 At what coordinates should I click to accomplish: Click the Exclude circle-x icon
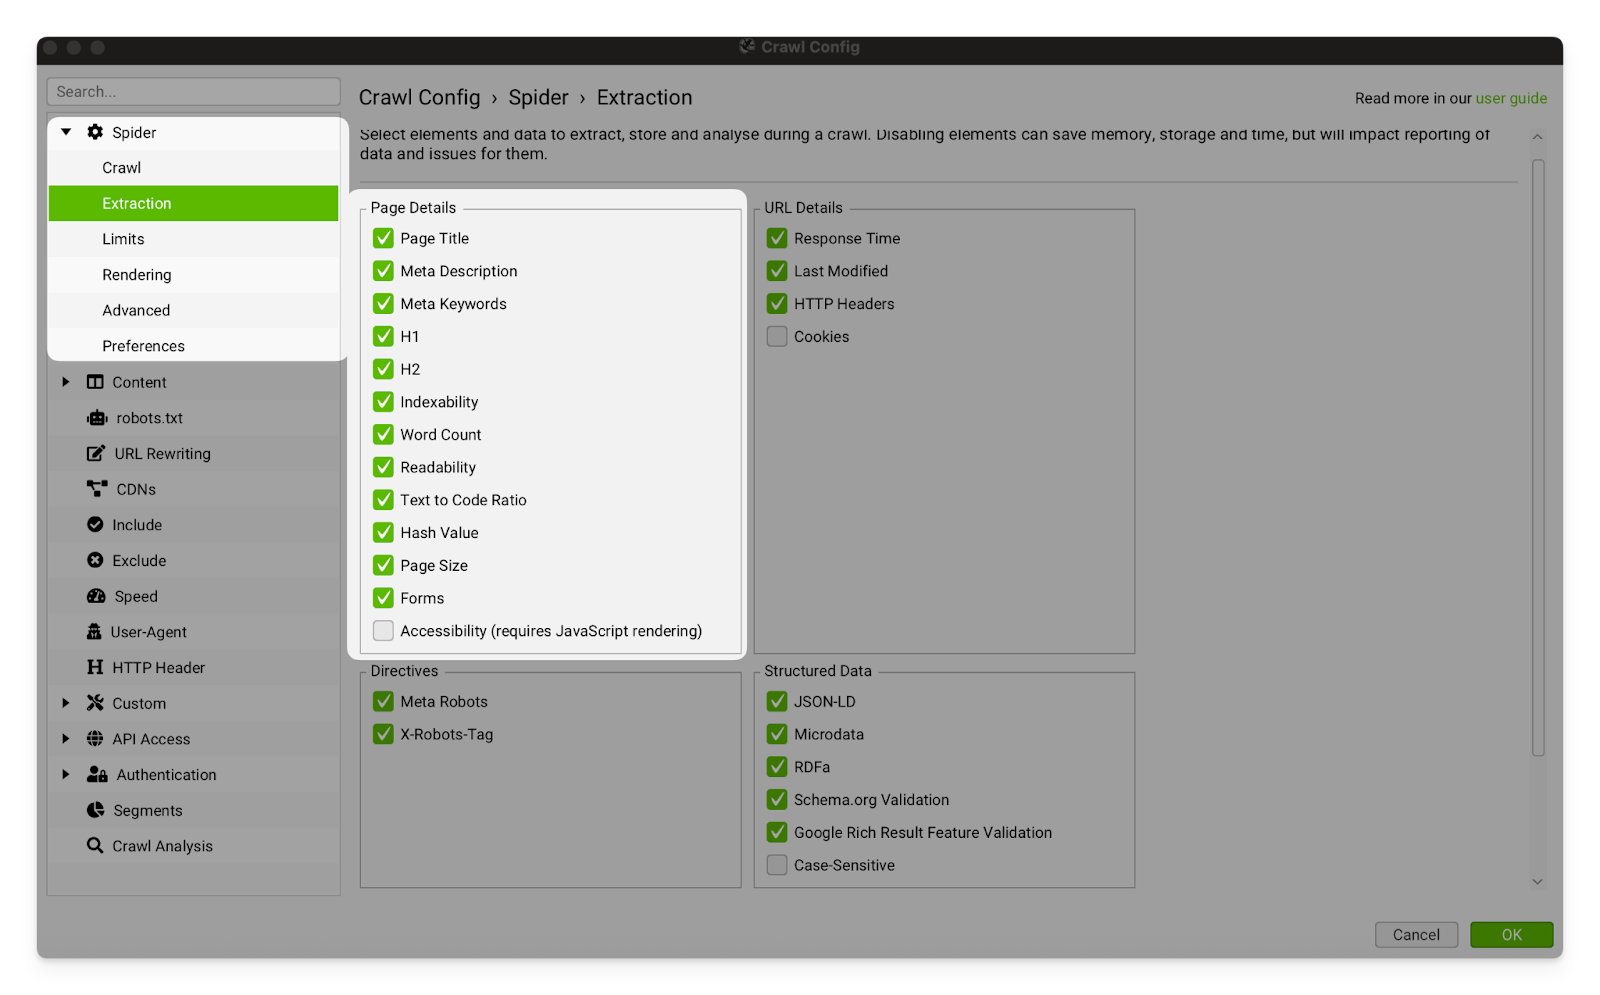click(95, 561)
